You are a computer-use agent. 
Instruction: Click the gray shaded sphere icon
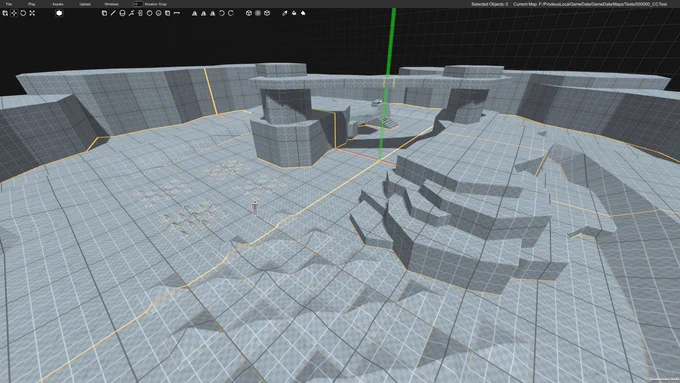pyautogui.click(x=258, y=13)
